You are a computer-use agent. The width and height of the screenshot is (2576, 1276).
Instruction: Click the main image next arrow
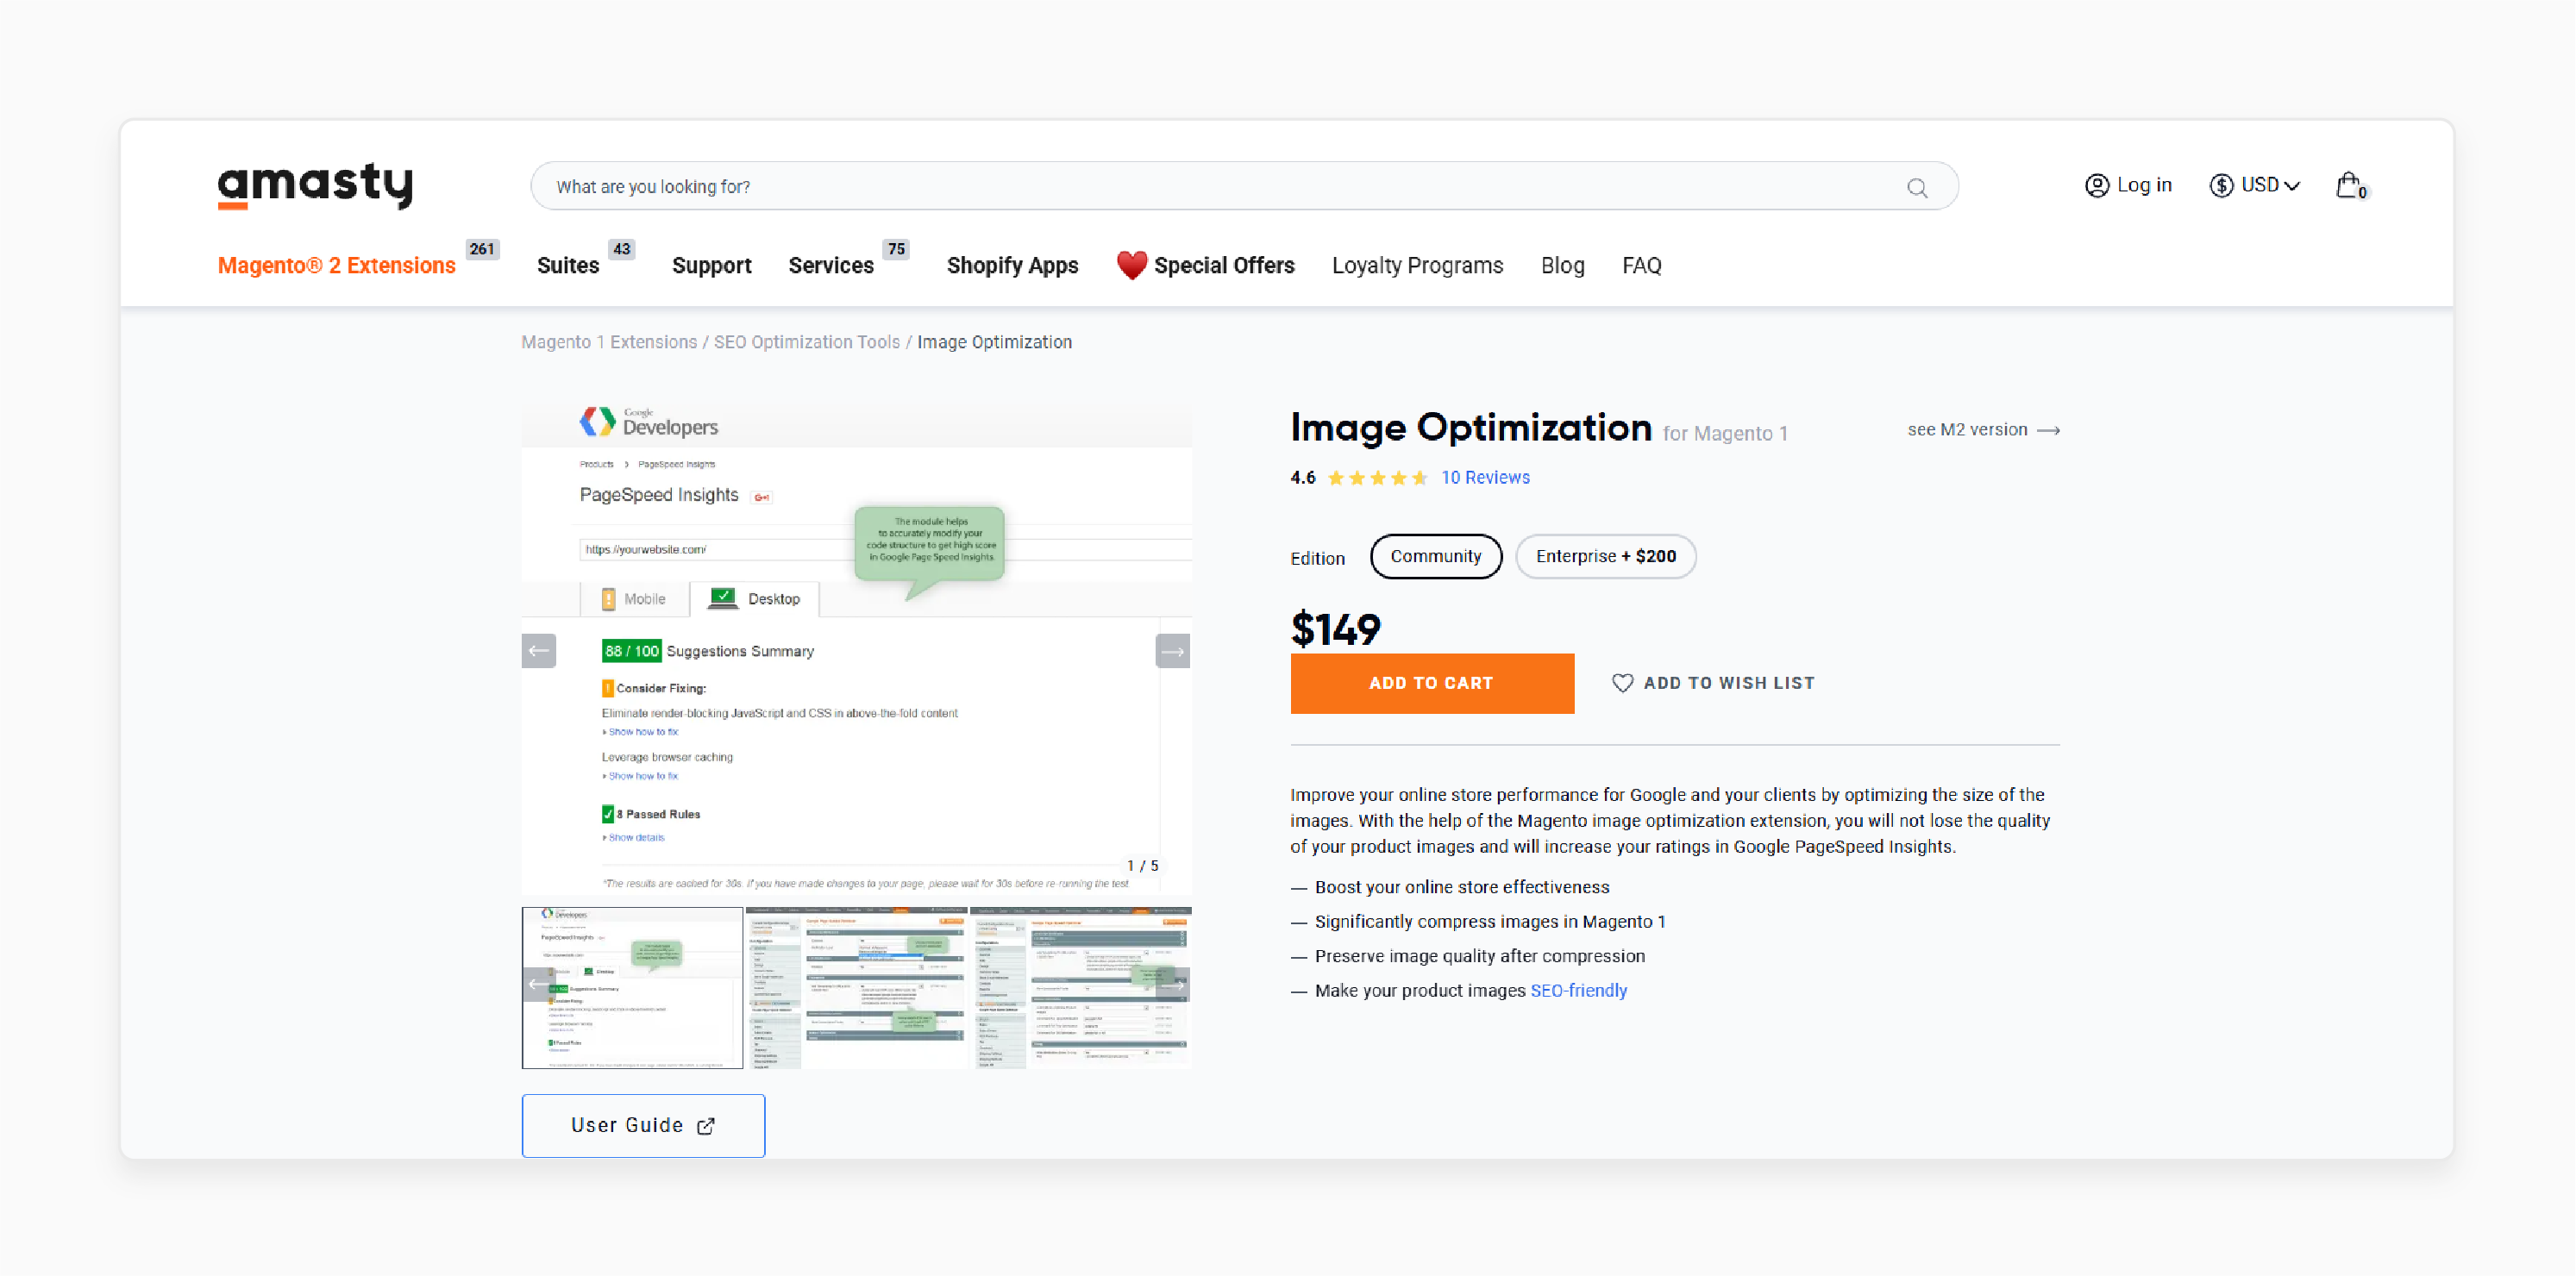1173,651
